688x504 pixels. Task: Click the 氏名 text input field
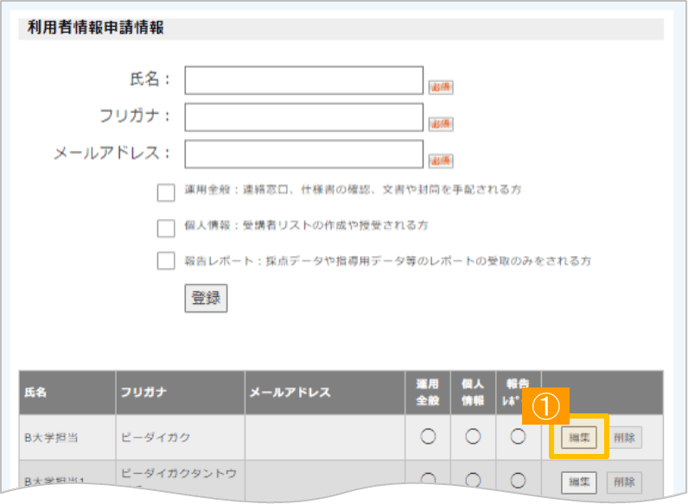point(303,81)
